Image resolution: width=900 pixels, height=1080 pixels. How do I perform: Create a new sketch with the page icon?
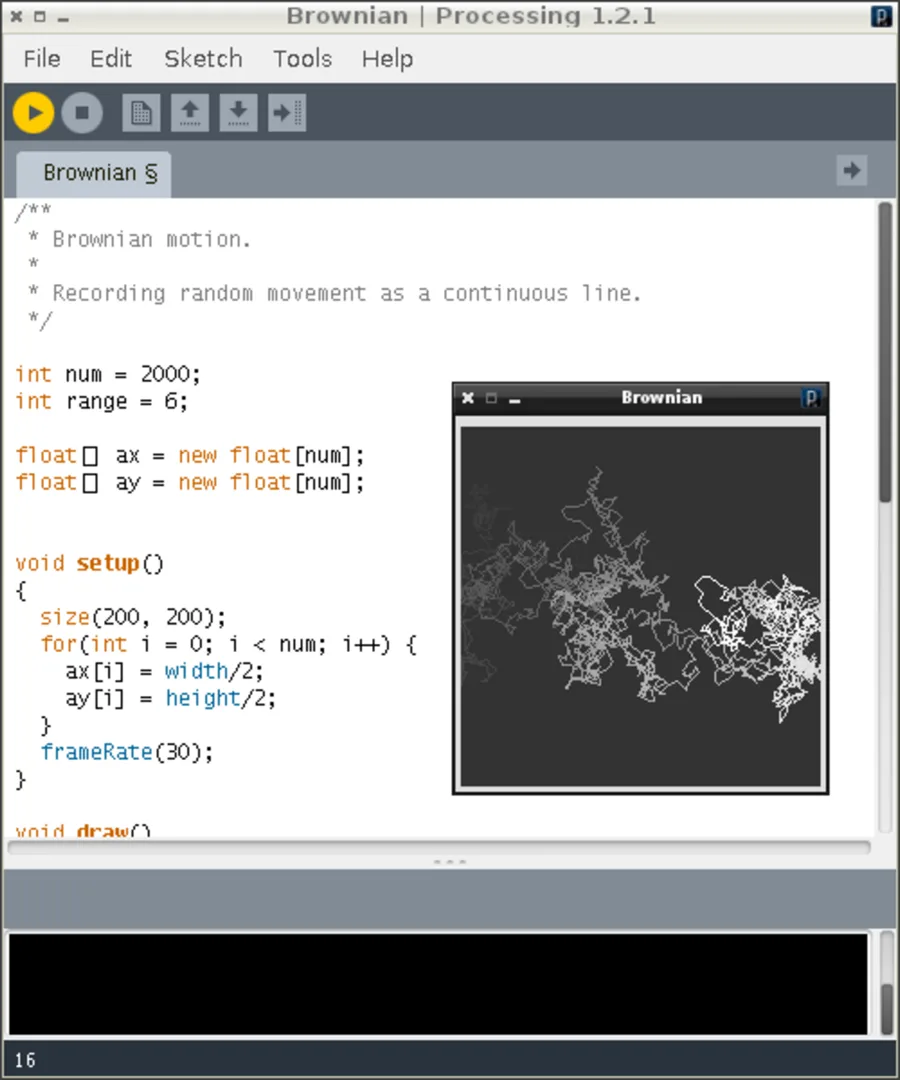[x=141, y=112]
